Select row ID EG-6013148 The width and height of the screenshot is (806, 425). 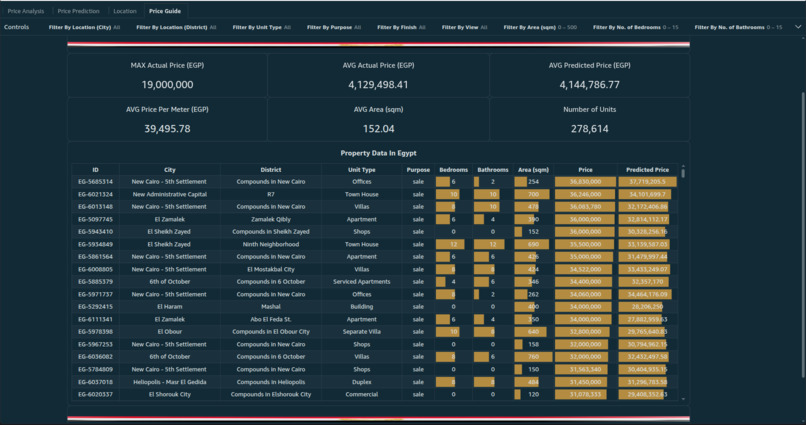(96, 207)
